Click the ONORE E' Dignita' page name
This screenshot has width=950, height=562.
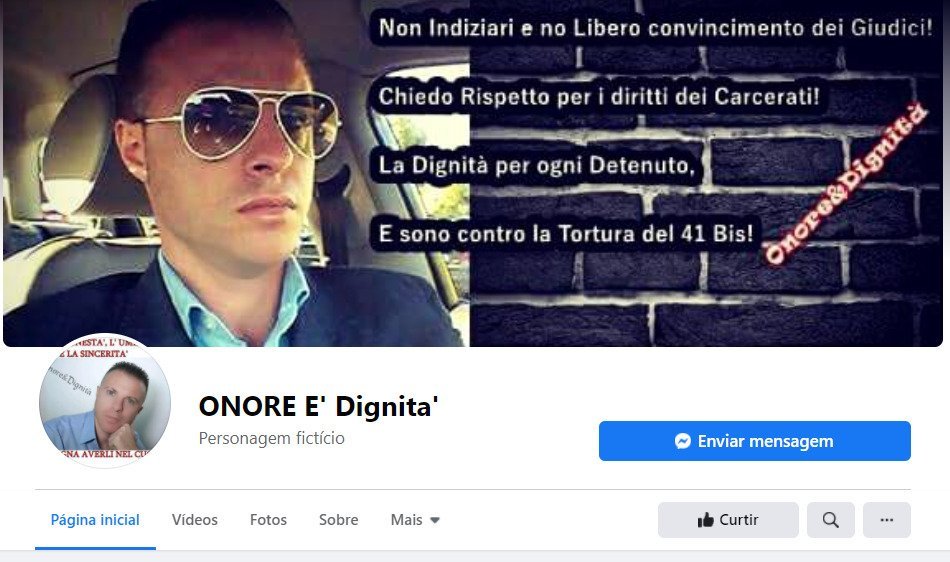[x=319, y=406]
